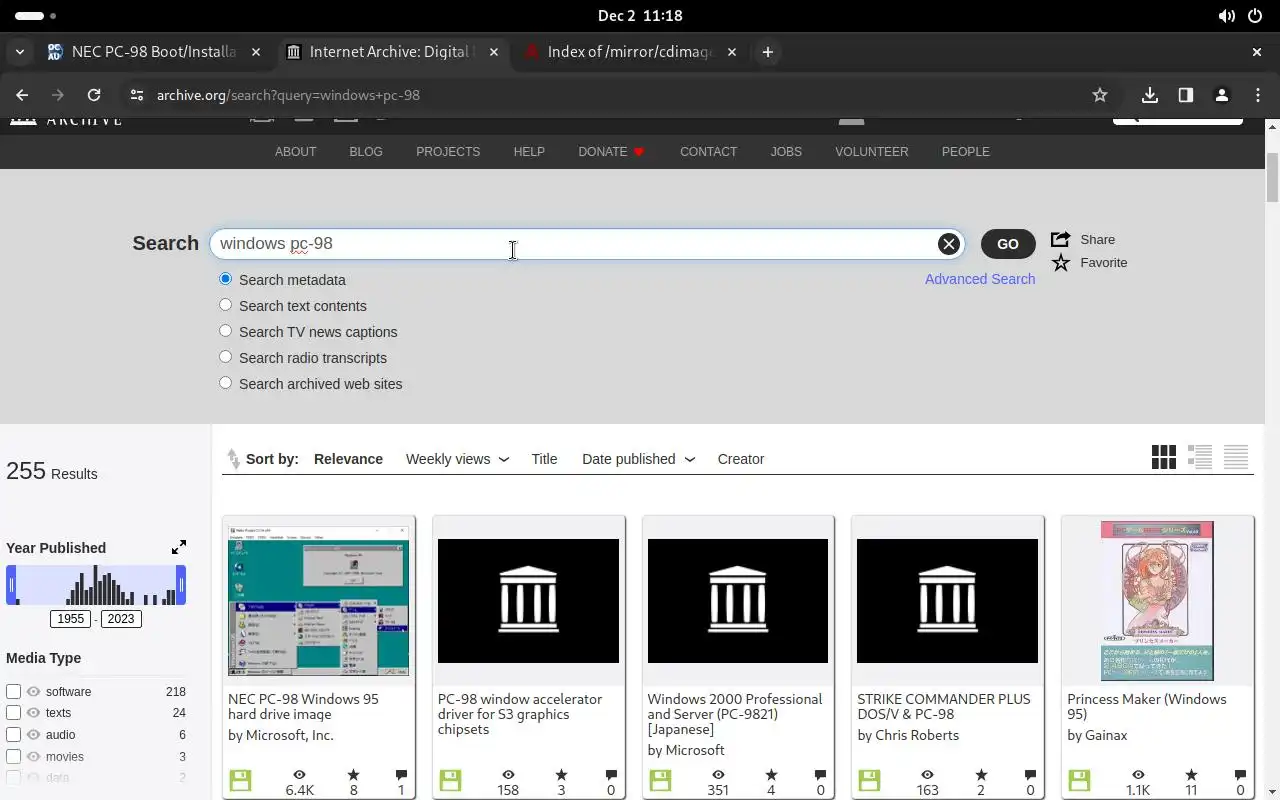This screenshot has height=800, width=1280.
Task: Open system power menu icon
Action: 1255,16
